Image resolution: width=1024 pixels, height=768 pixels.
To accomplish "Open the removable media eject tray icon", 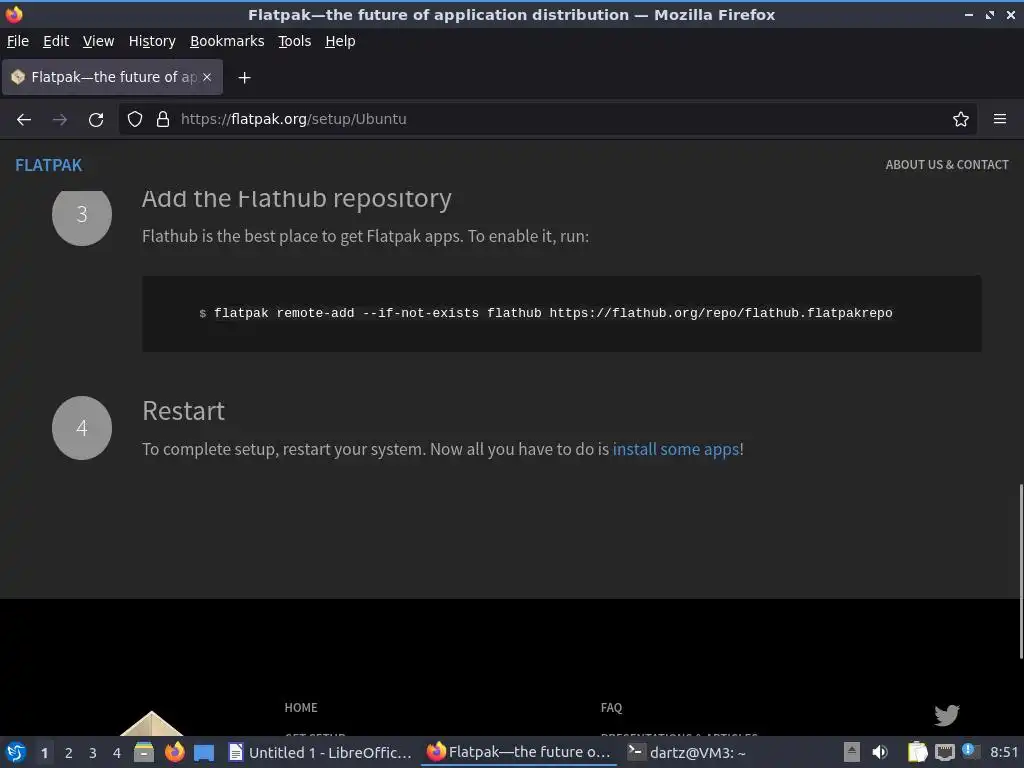I will tap(852, 752).
